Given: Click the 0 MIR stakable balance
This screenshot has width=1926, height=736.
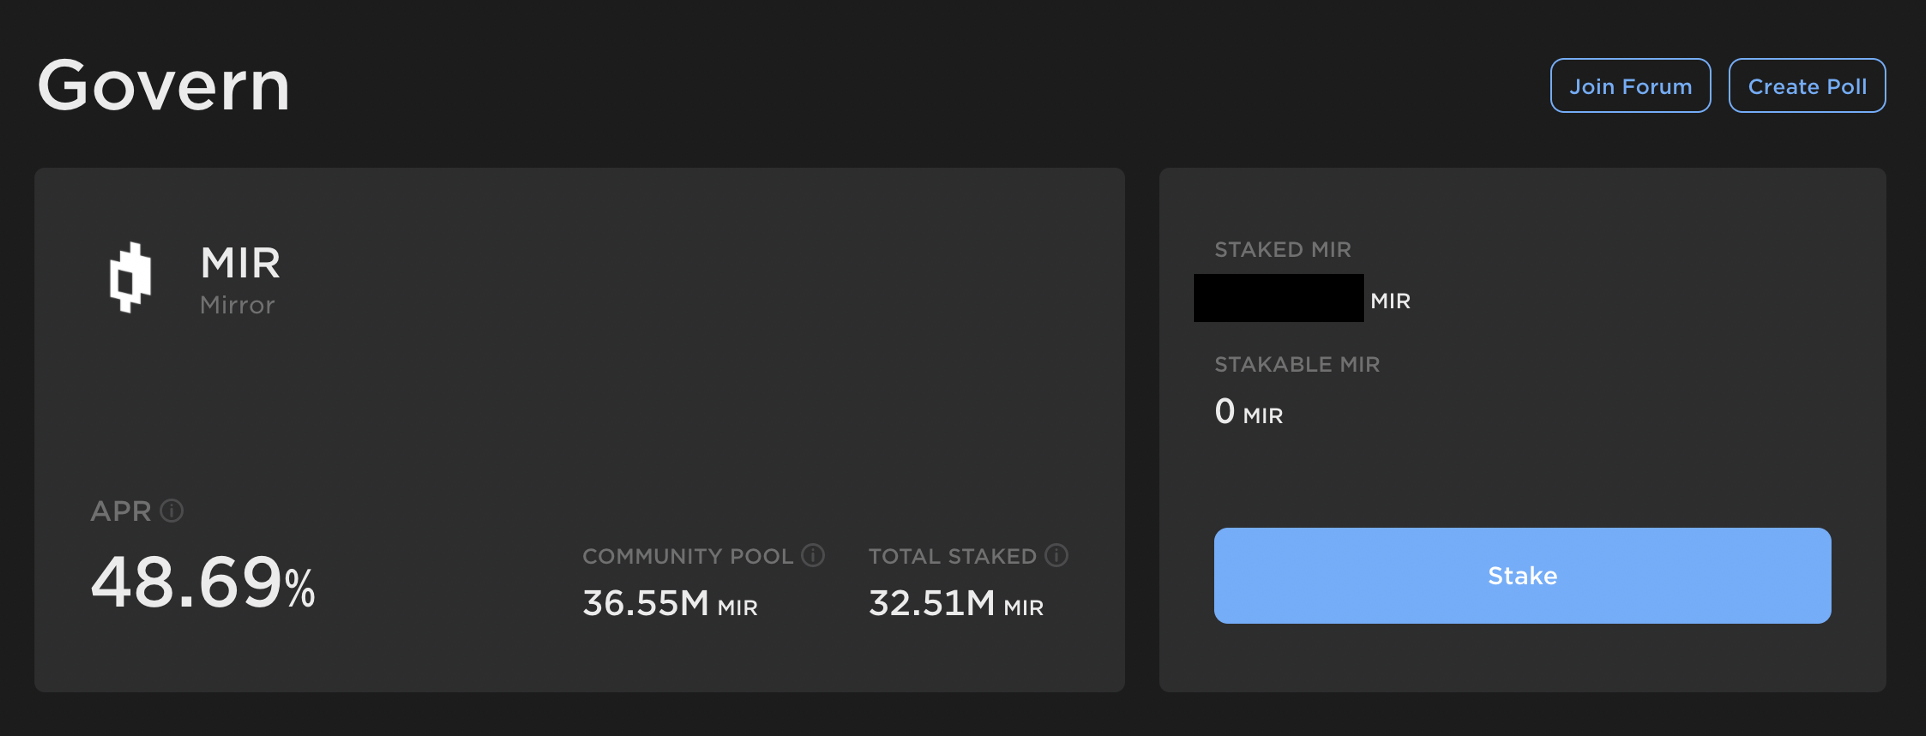Looking at the screenshot, I should click(1248, 412).
